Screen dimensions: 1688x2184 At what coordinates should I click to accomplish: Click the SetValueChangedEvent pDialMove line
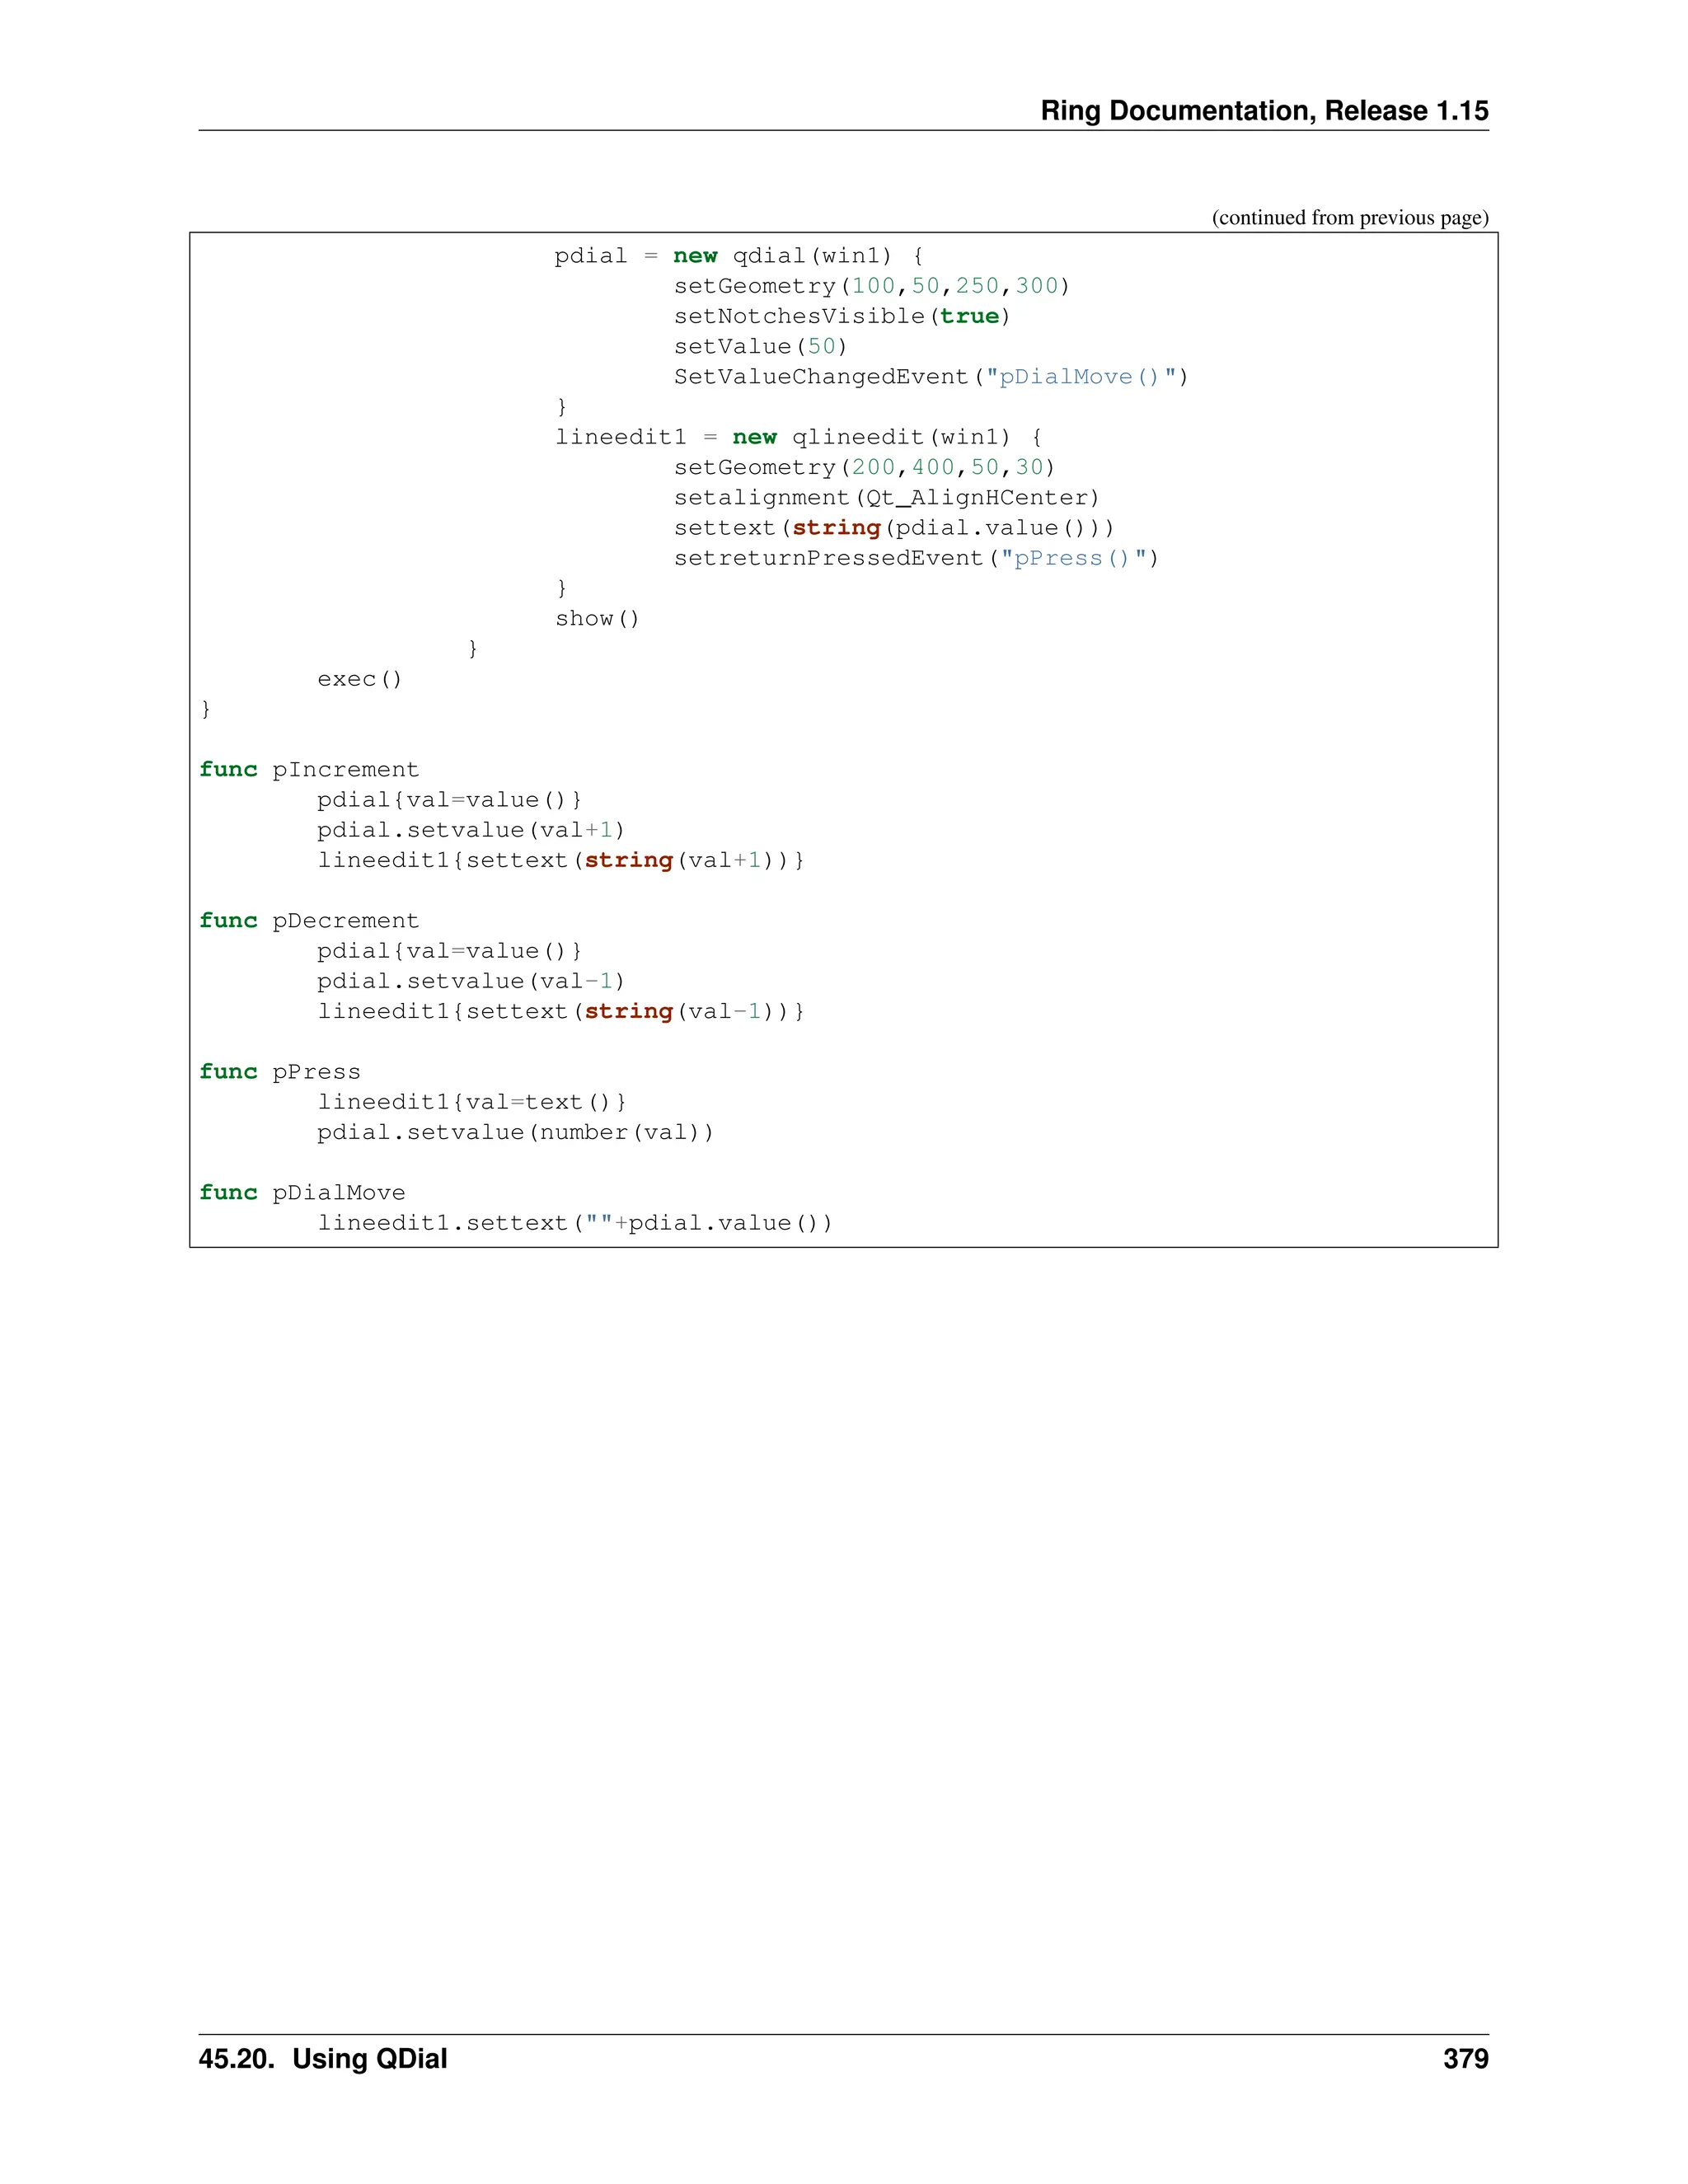pos(930,377)
